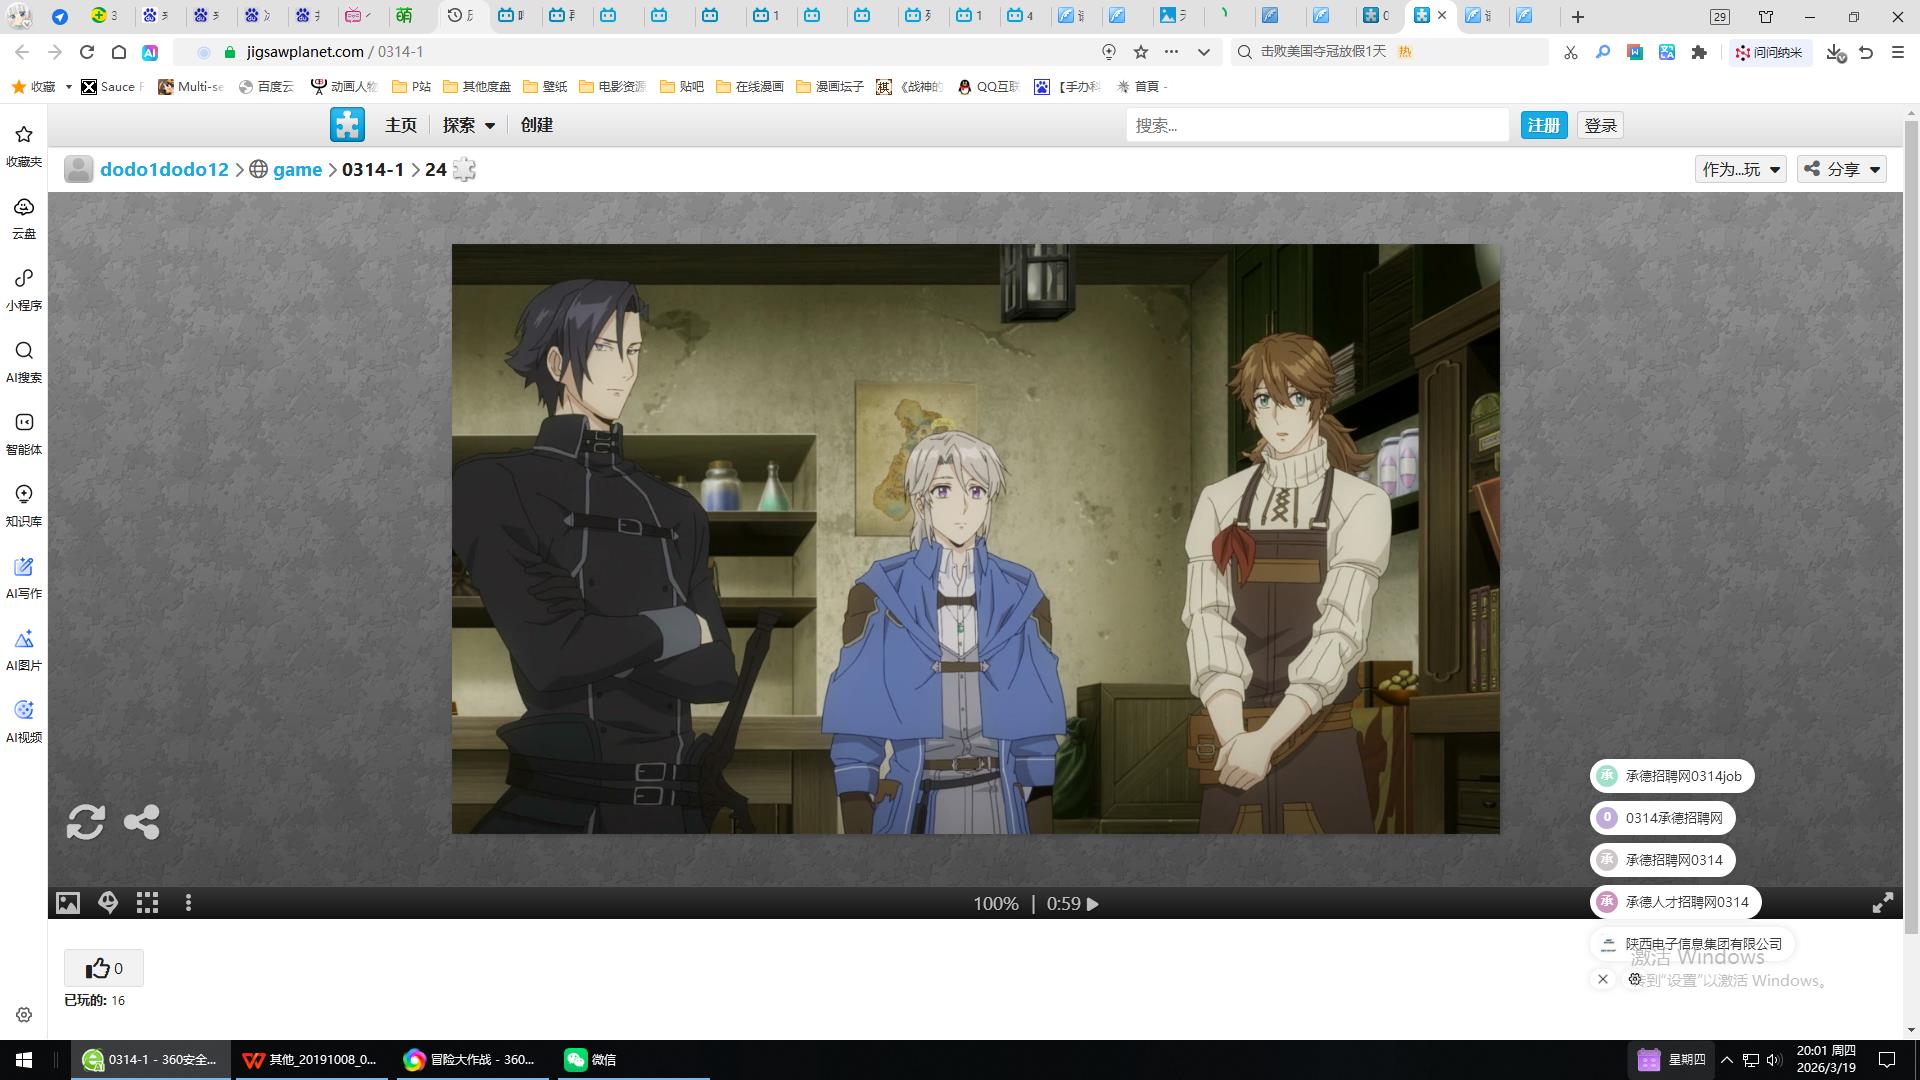Open the vertical three-dot more menu
This screenshot has height=1080, width=1920.
tap(188, 903)
